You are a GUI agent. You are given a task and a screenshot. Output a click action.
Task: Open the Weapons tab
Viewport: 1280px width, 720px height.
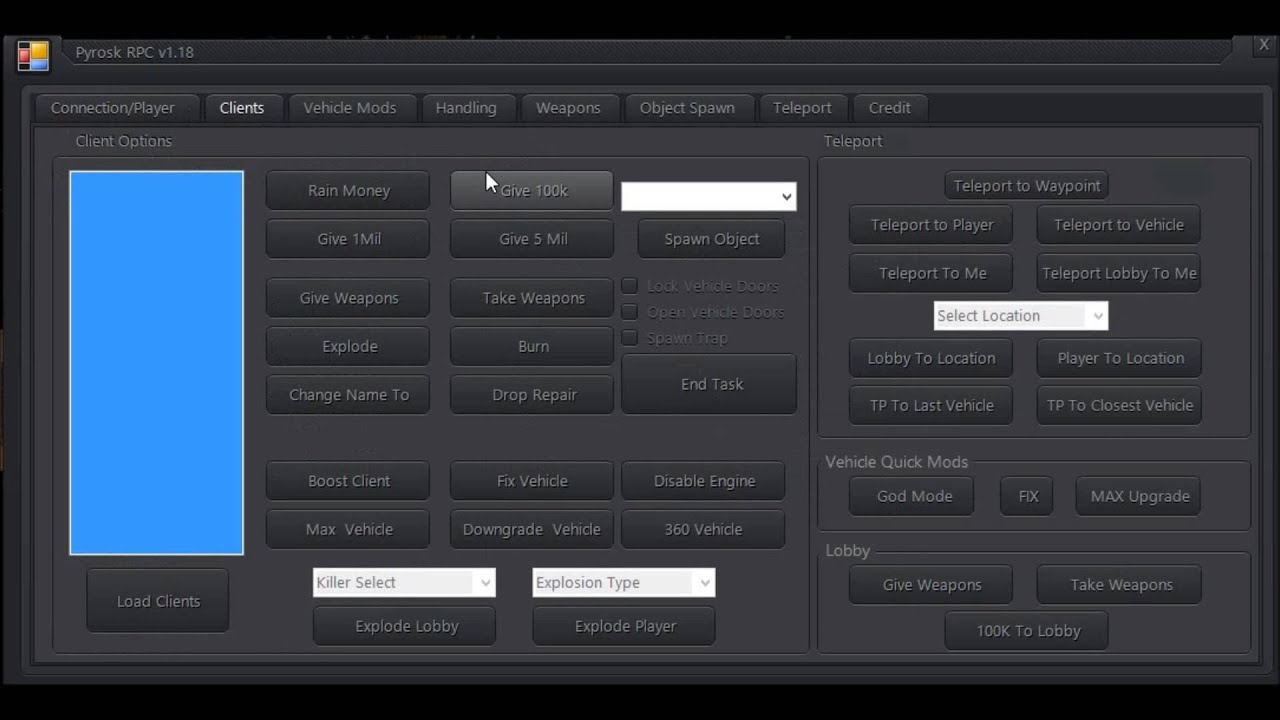(568, 108)
